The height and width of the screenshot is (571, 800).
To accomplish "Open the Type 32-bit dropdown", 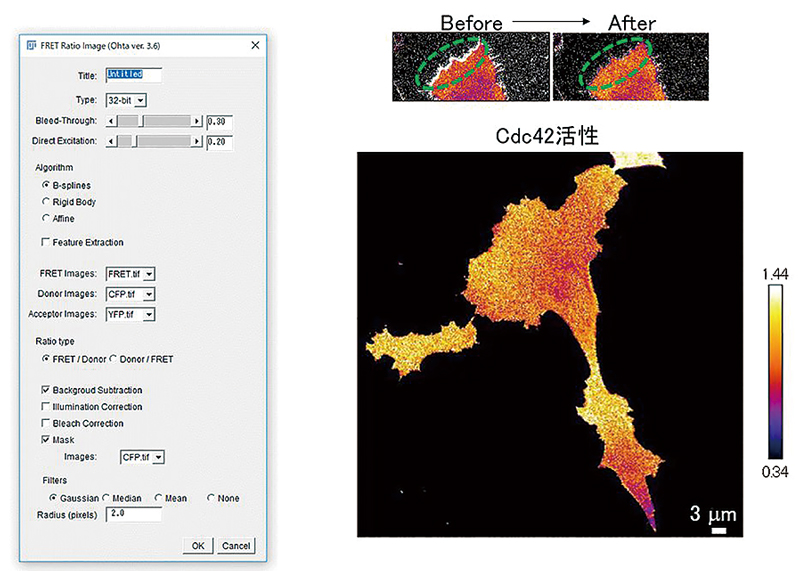I will pyautogui.click(x=126, y=100).
